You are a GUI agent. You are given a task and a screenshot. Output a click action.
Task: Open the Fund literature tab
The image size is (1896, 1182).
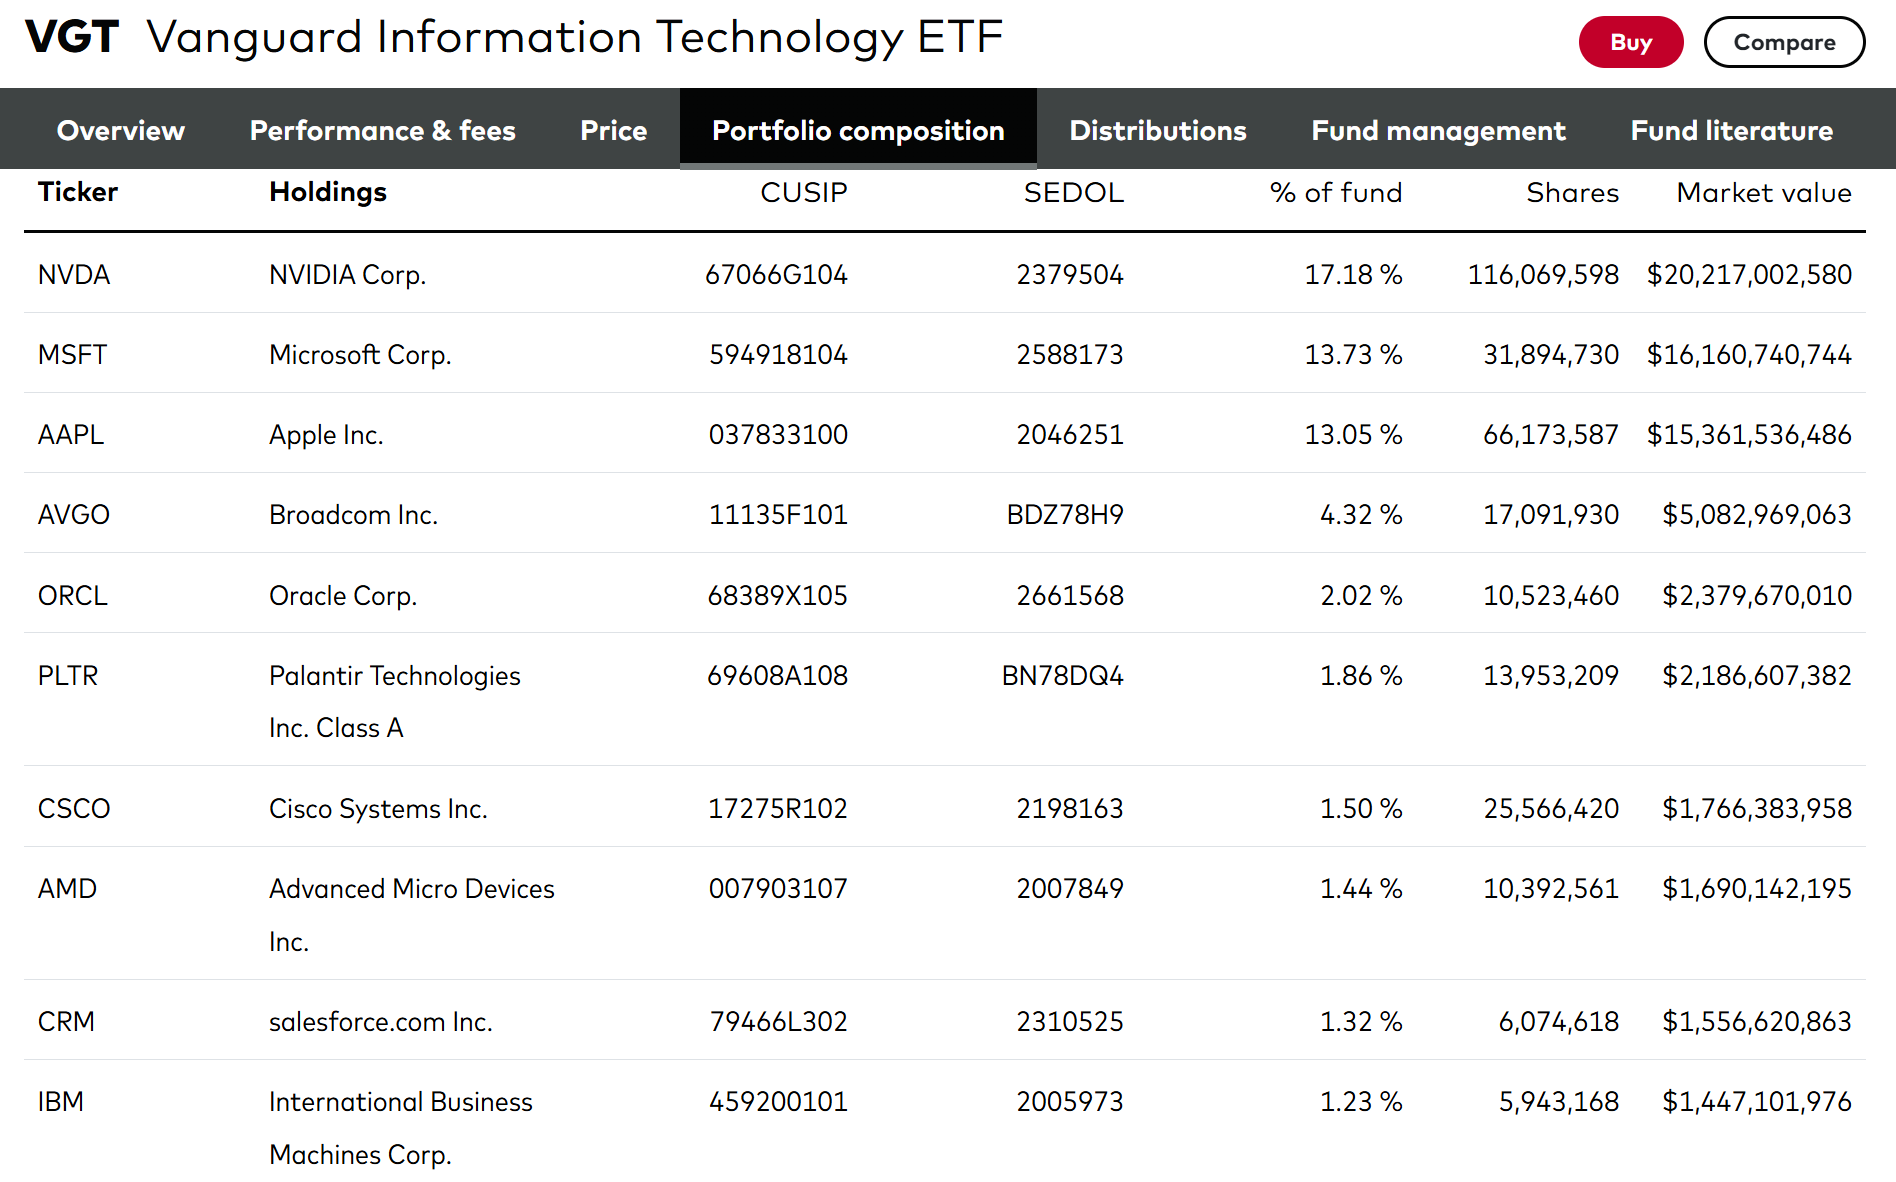(x=1731, y=130)
